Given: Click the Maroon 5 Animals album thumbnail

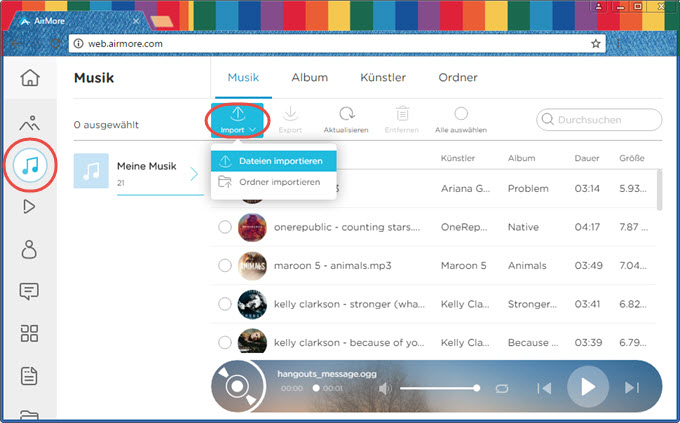Looking at the screenshot, I should coord(252,266).
